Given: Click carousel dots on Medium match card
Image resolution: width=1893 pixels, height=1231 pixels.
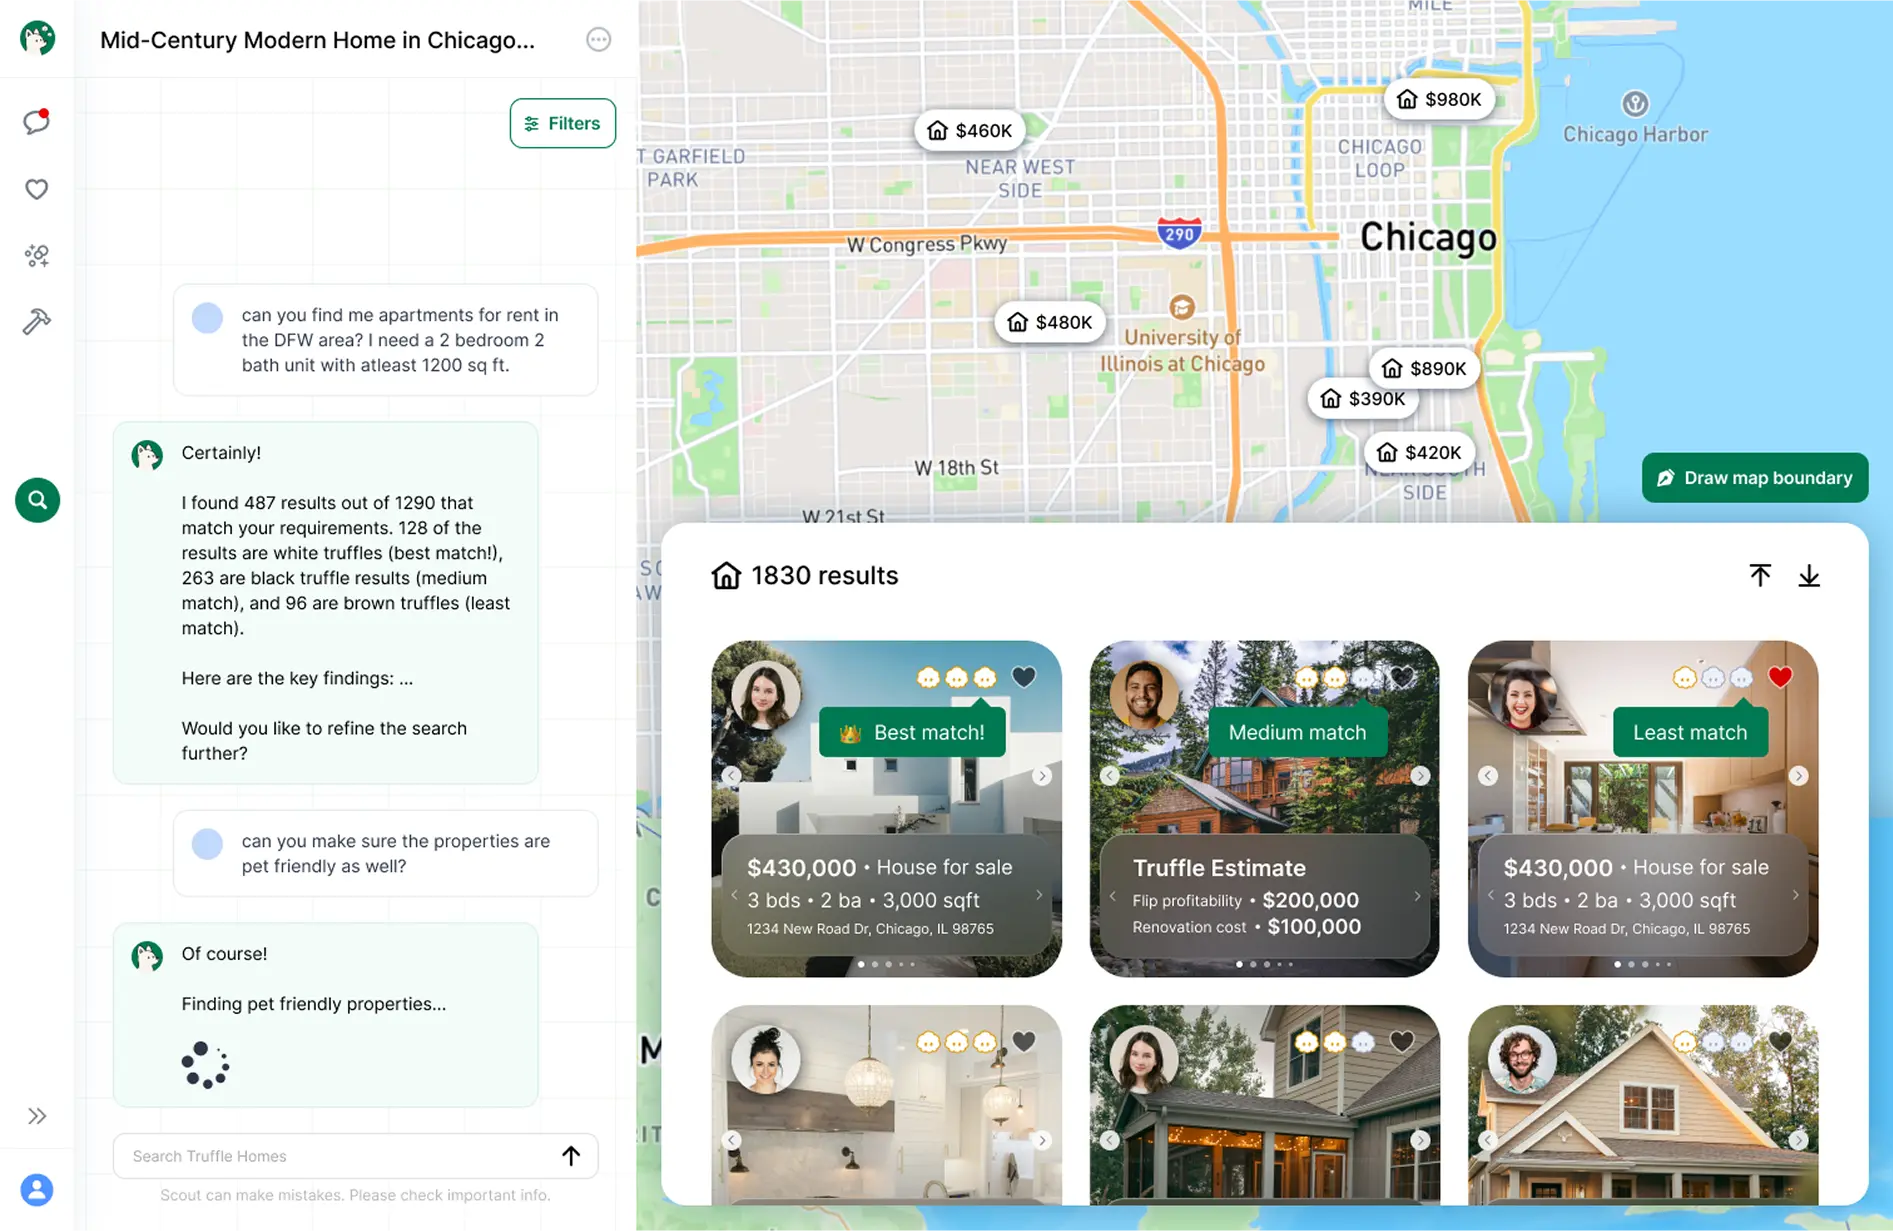Looking at the screenshot, I should pyautogui.click(x=1265, y=964).
